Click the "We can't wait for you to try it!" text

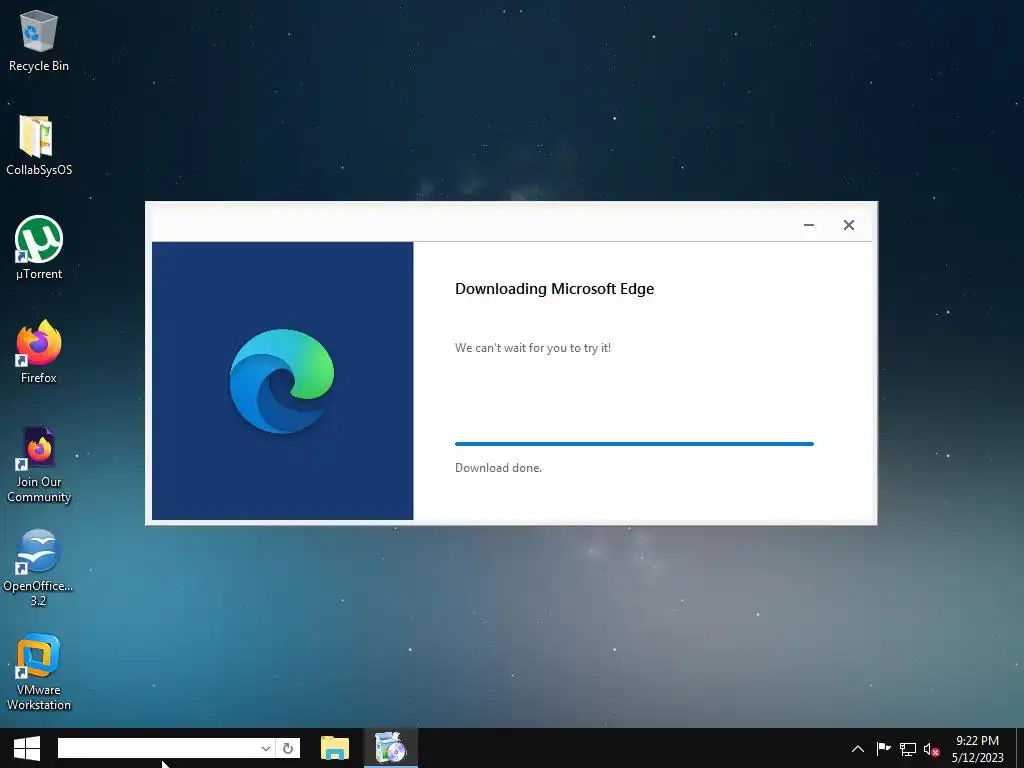coord(533,348)
